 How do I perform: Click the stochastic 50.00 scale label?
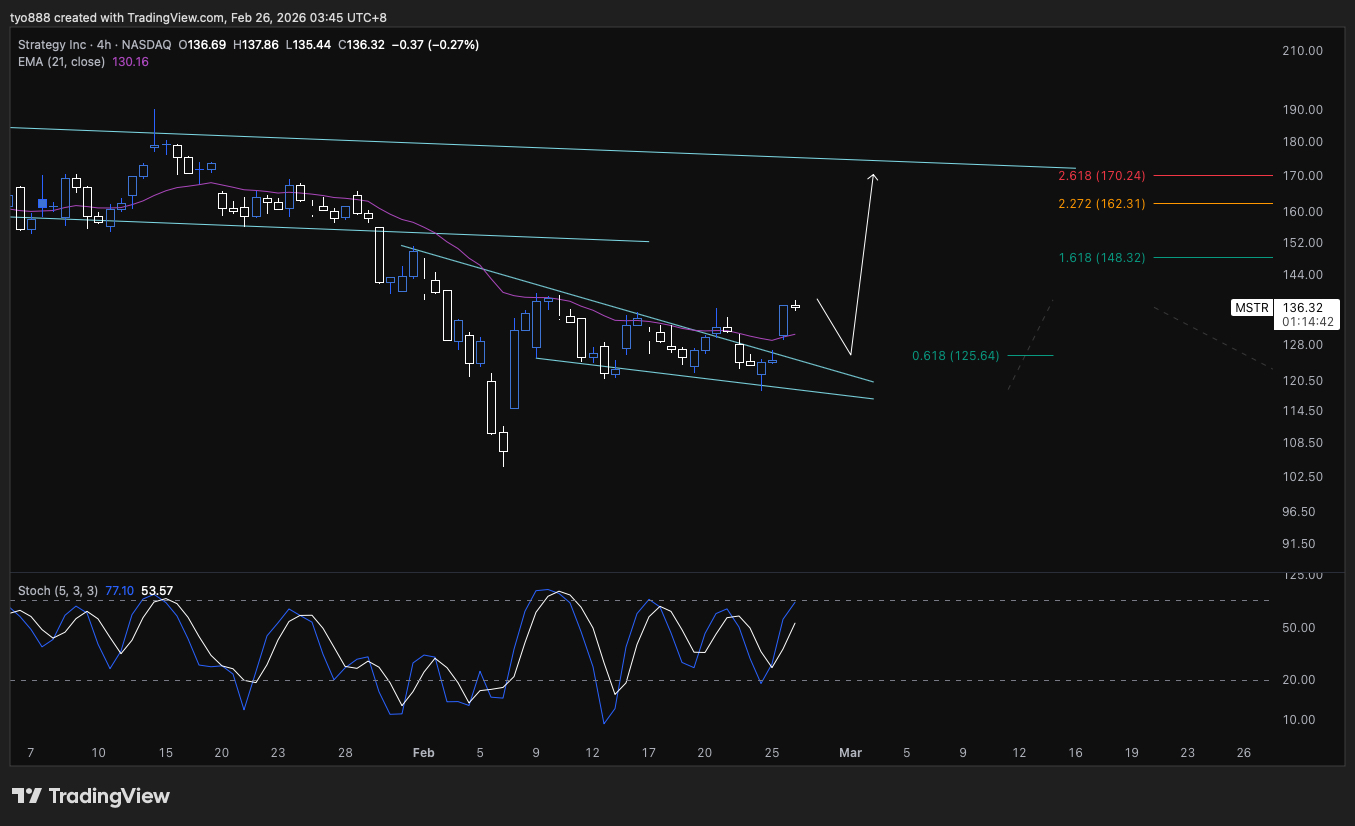(1304, 628)
